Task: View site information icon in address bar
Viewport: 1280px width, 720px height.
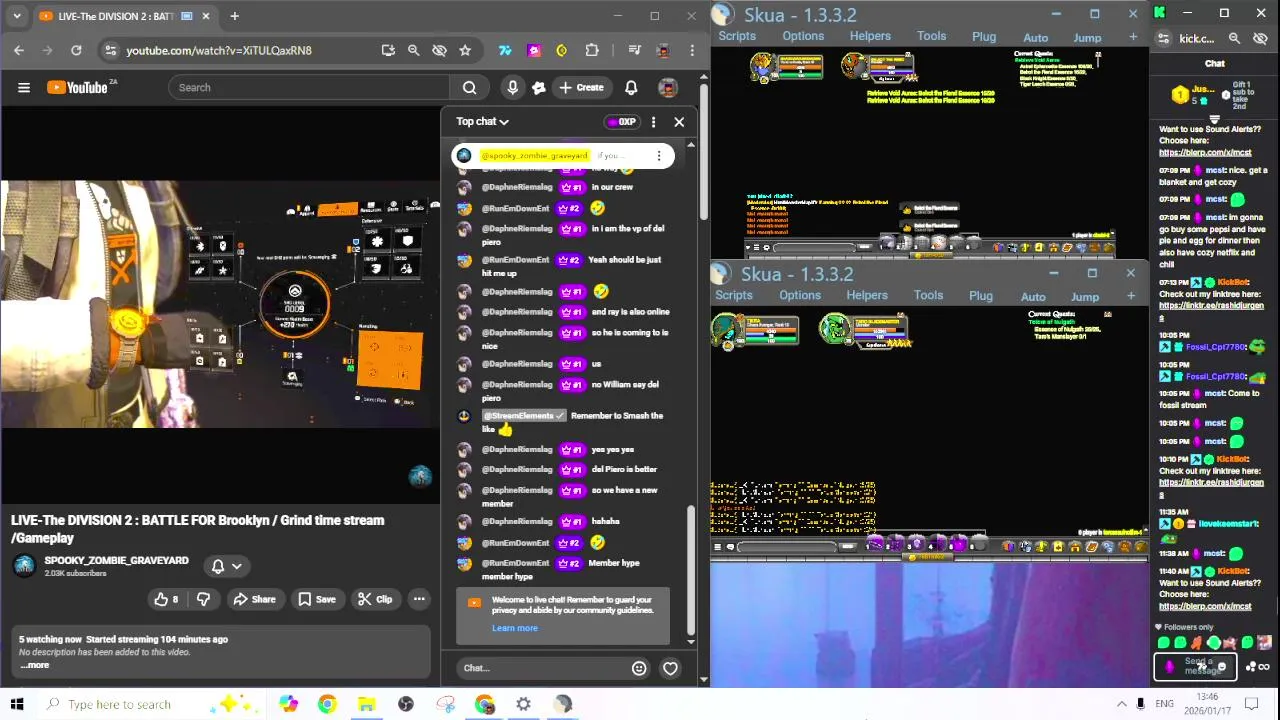Action: click(111, 50)
